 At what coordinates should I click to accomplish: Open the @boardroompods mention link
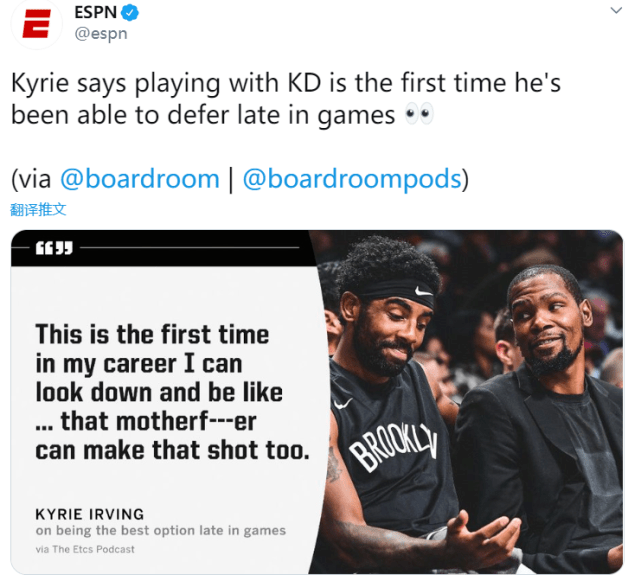(x=352, y=179)
